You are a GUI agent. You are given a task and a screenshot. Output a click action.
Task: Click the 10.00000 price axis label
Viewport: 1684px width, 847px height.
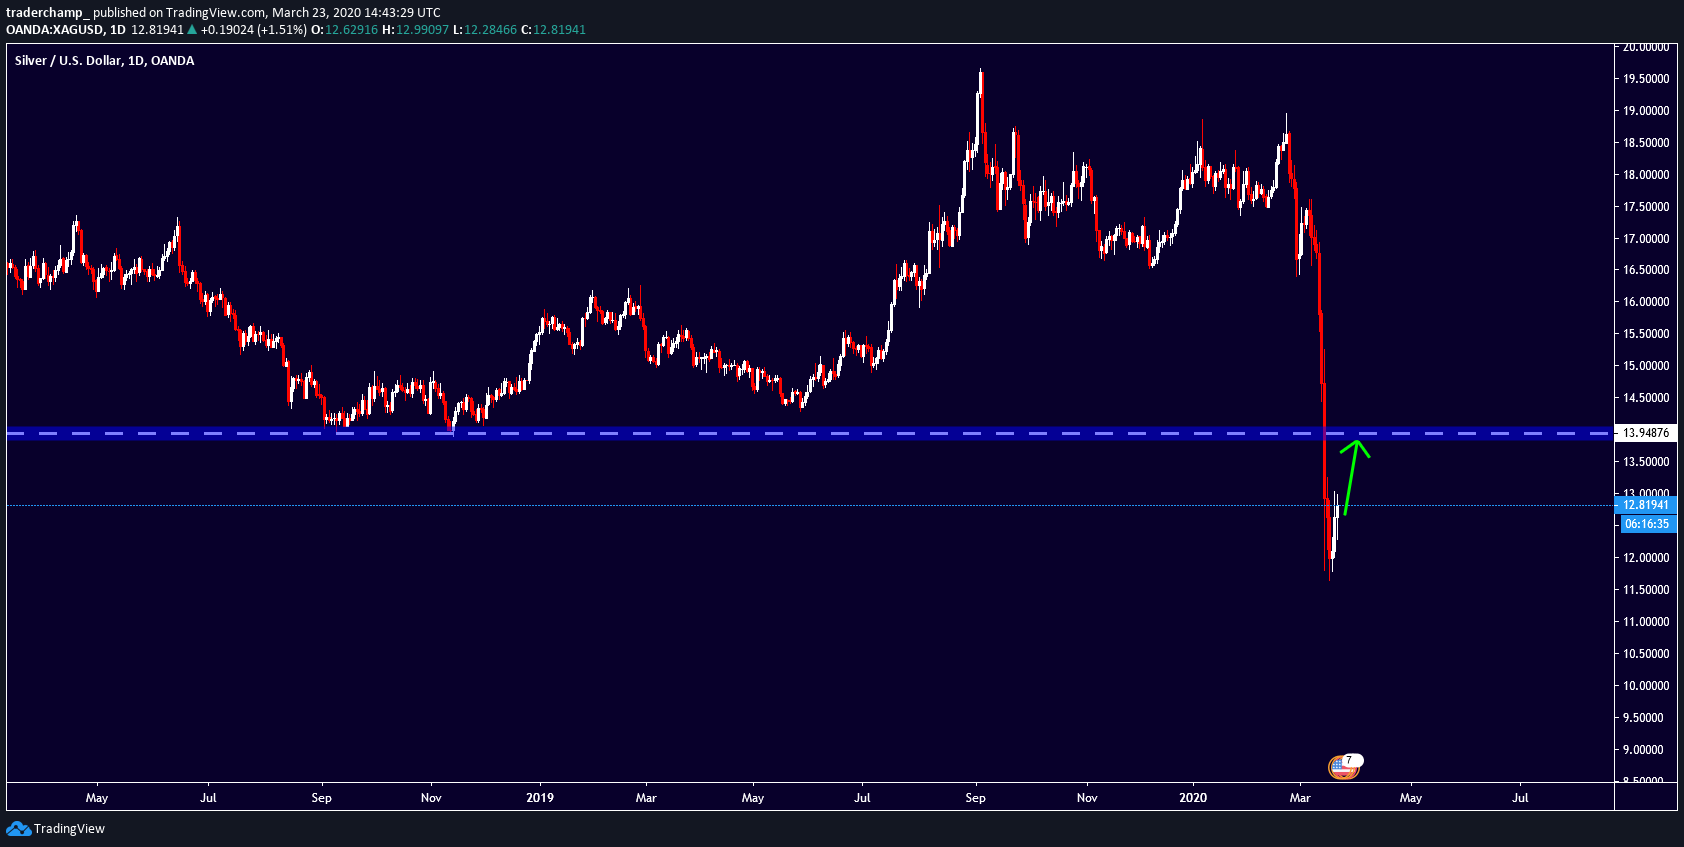pos(1646,686)
